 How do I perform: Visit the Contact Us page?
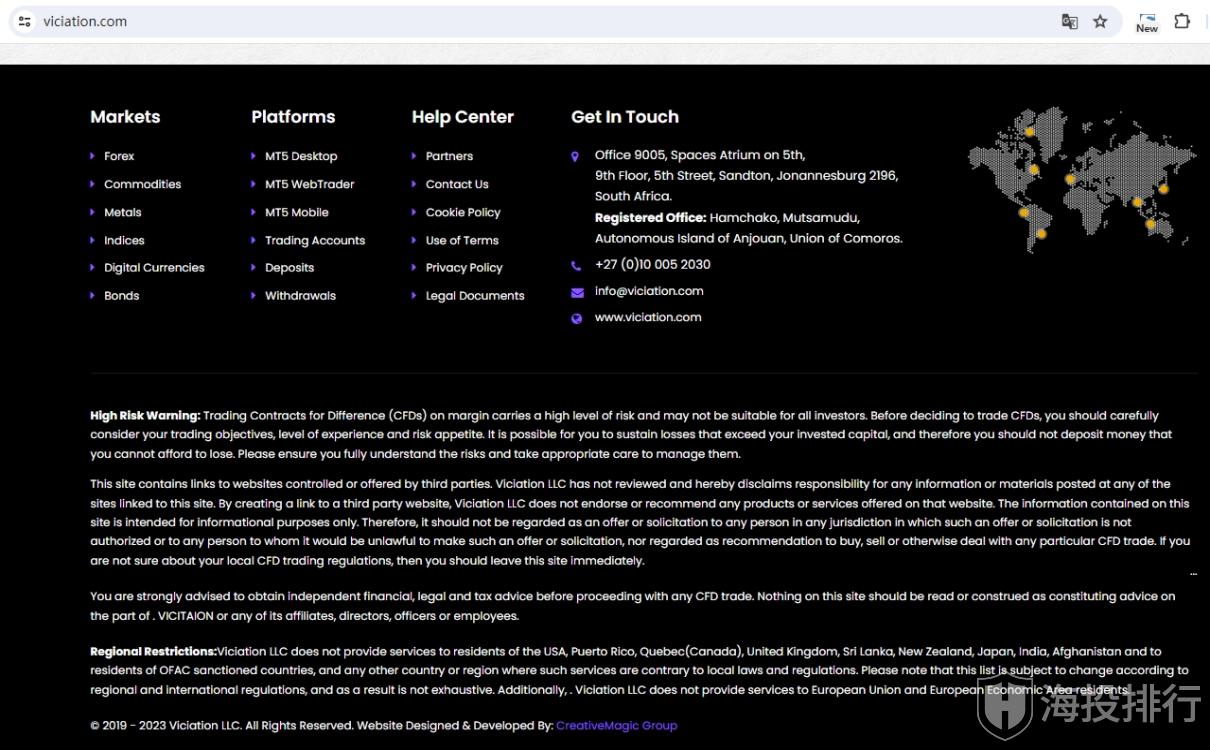[457, 184]
